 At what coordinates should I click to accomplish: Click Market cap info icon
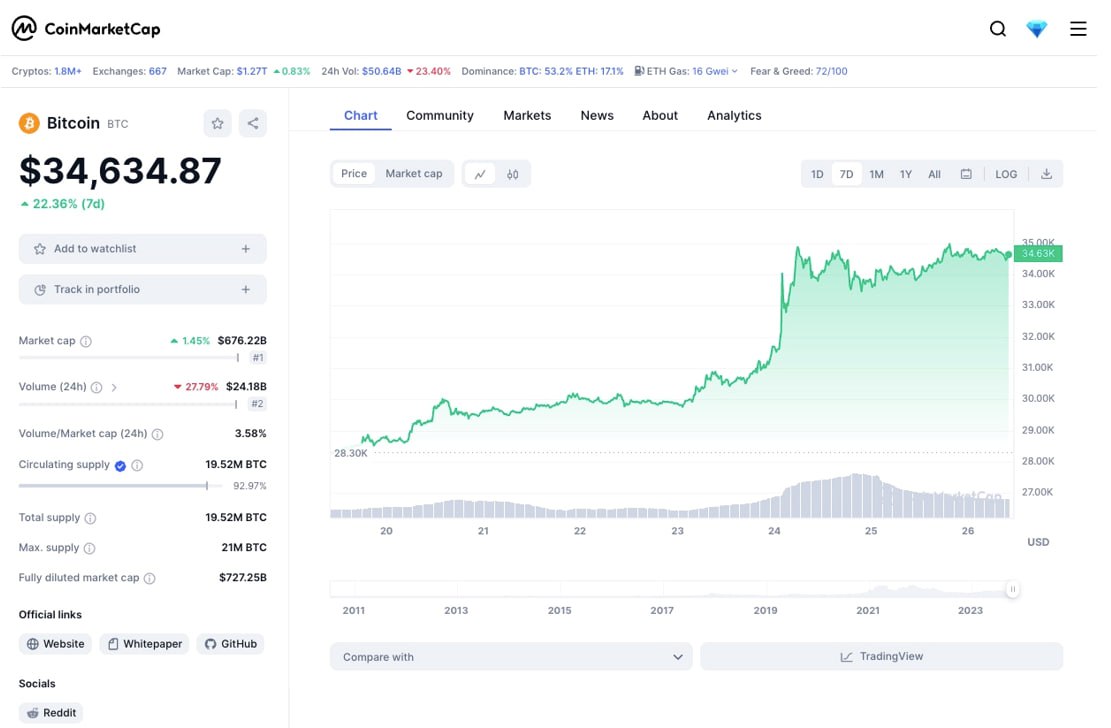86,341
